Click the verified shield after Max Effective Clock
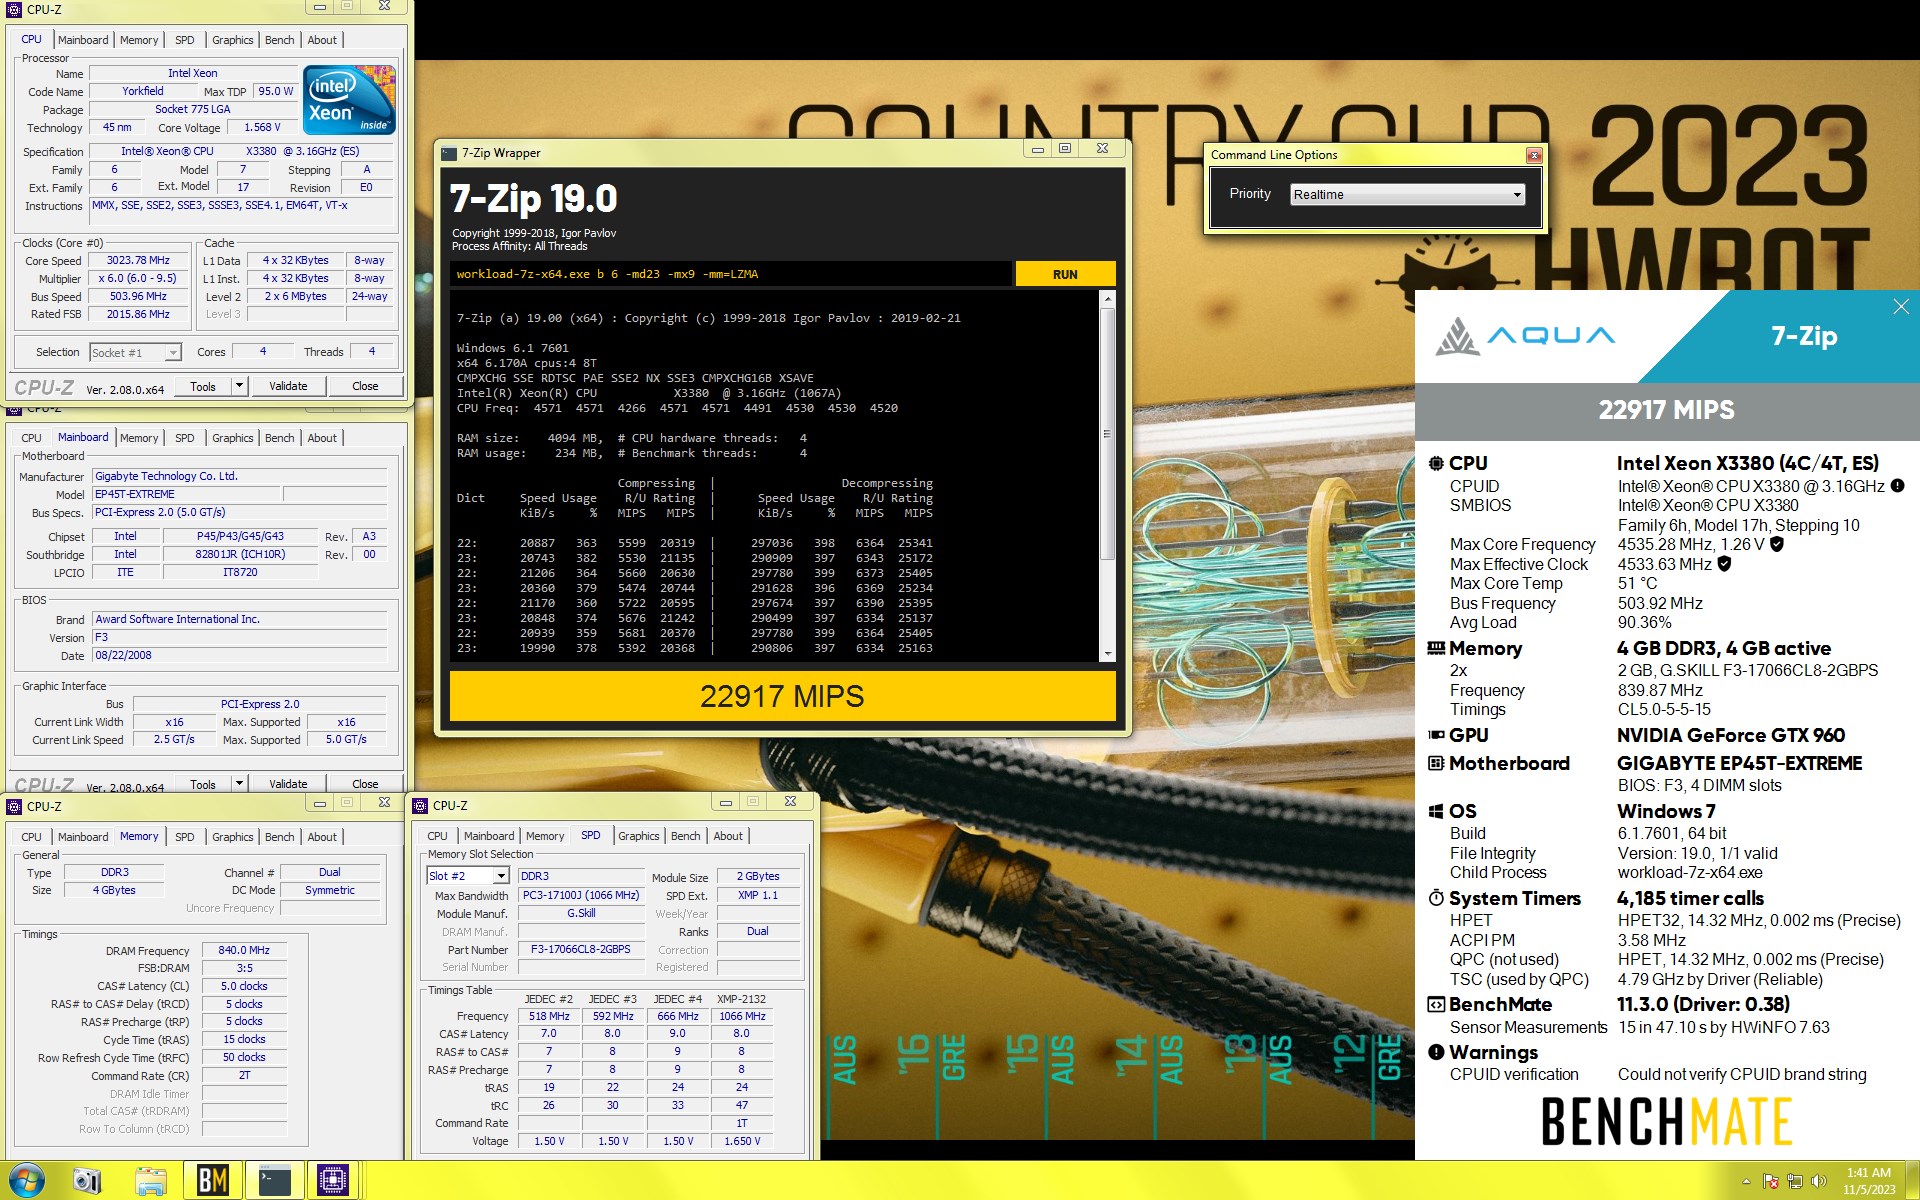1920x1200 pixels. coord(1725,564)
